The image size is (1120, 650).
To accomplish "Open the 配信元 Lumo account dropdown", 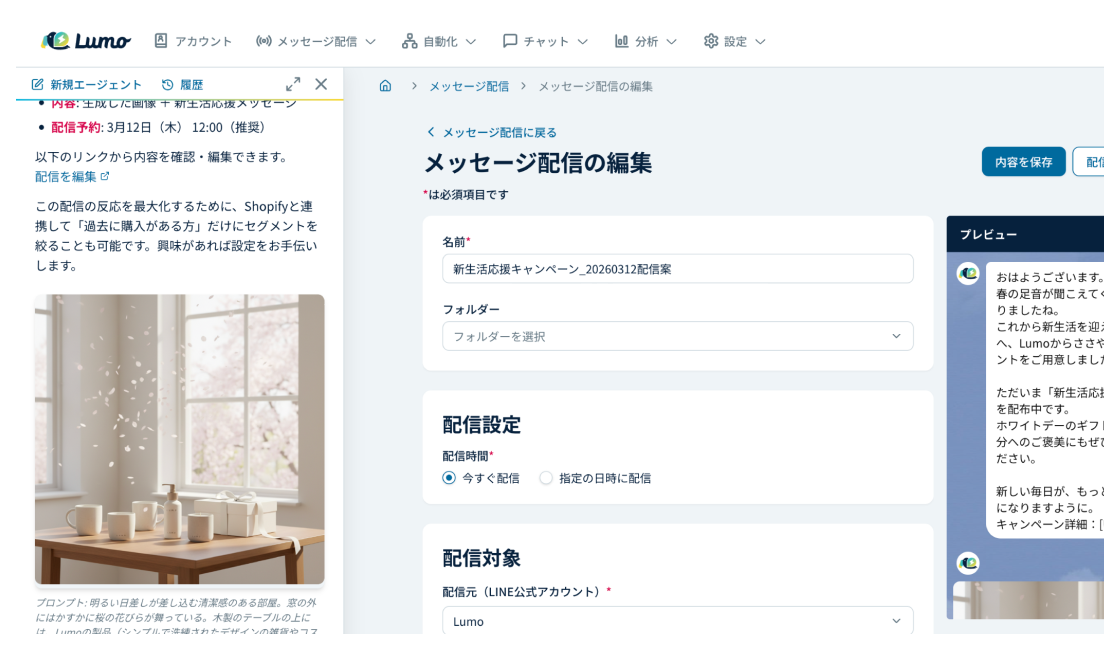I will click(x=677, y=621).
